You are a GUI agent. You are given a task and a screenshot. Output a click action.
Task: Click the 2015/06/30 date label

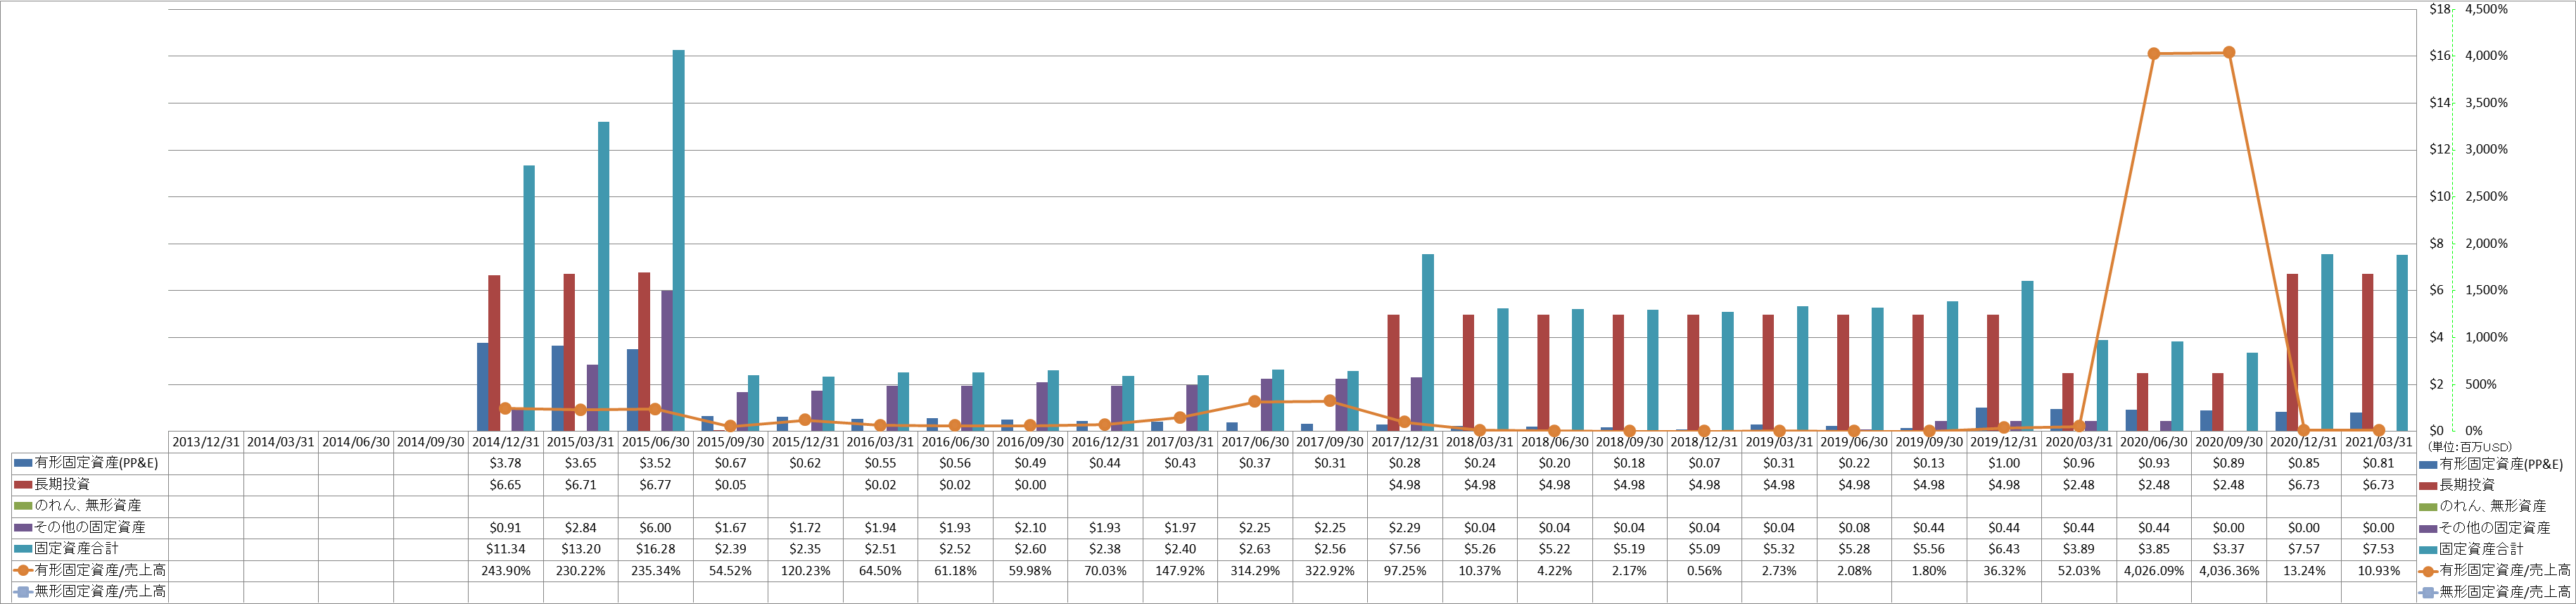click(x=656, y=442)
